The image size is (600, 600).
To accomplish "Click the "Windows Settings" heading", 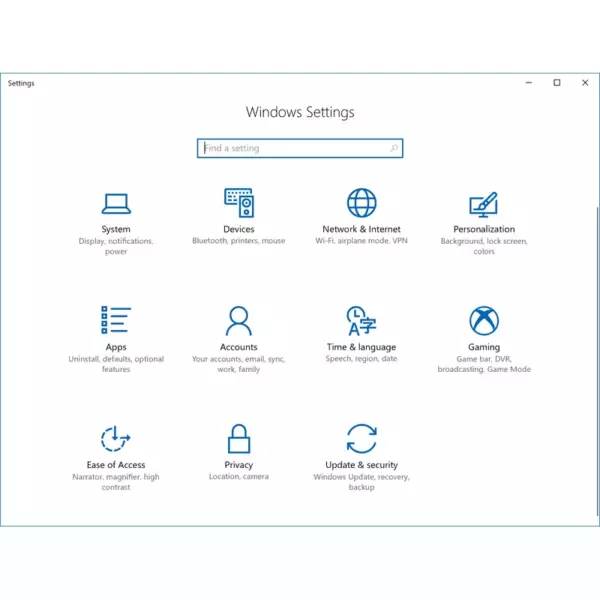I will (300, 112).
